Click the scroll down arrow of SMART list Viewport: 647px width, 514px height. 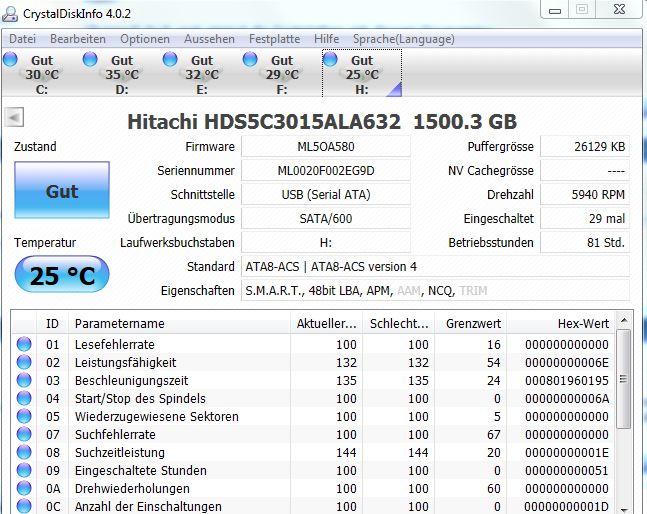click(x=623, y=510)
